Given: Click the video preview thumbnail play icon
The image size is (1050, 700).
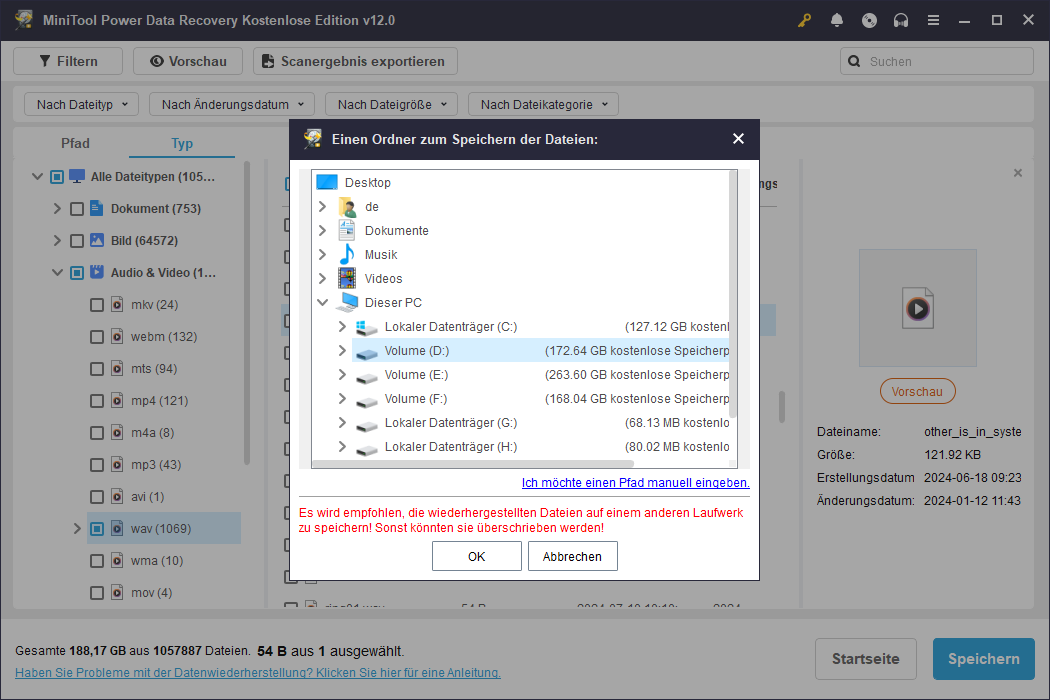Looking at the screenshot, I should click(917, 308).
